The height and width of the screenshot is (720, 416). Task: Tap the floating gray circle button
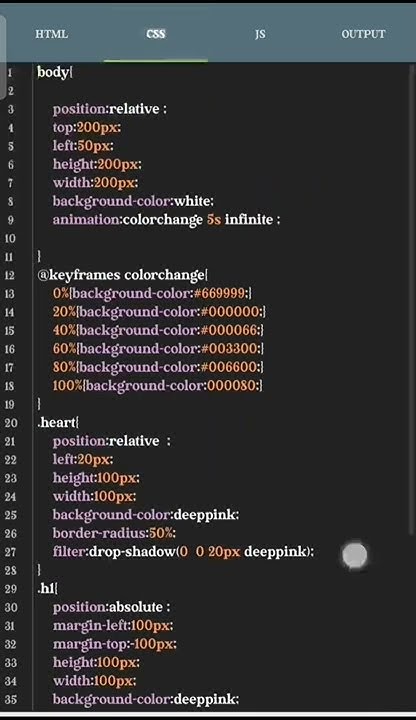point(355,555)
